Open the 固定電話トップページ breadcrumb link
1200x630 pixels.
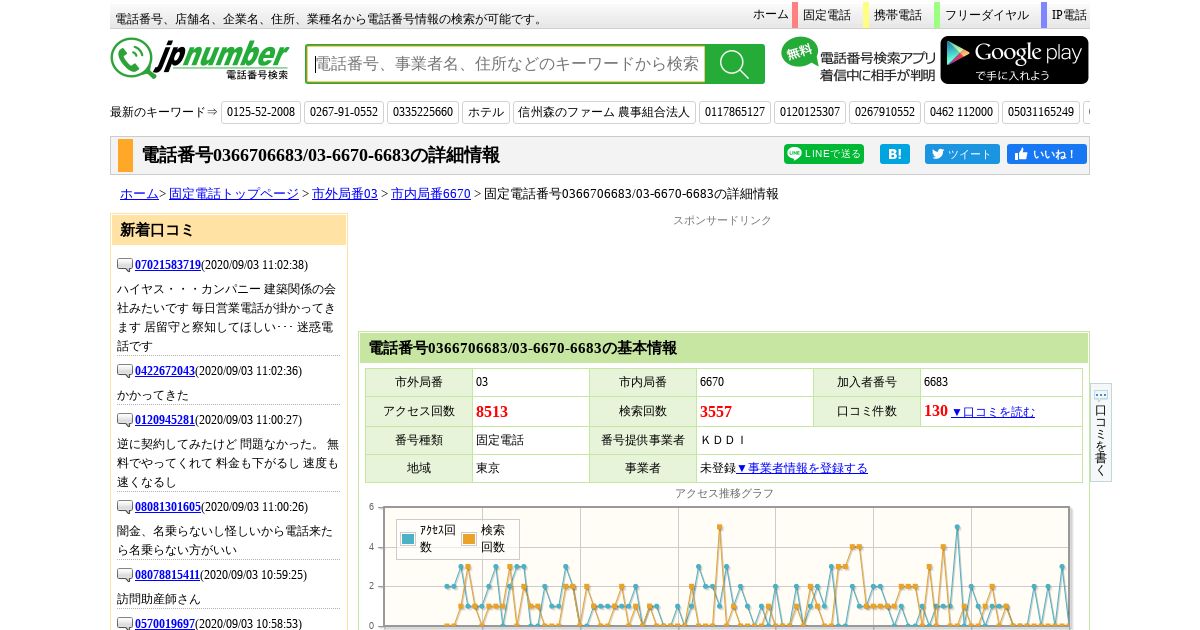click(x=233, y=194)
